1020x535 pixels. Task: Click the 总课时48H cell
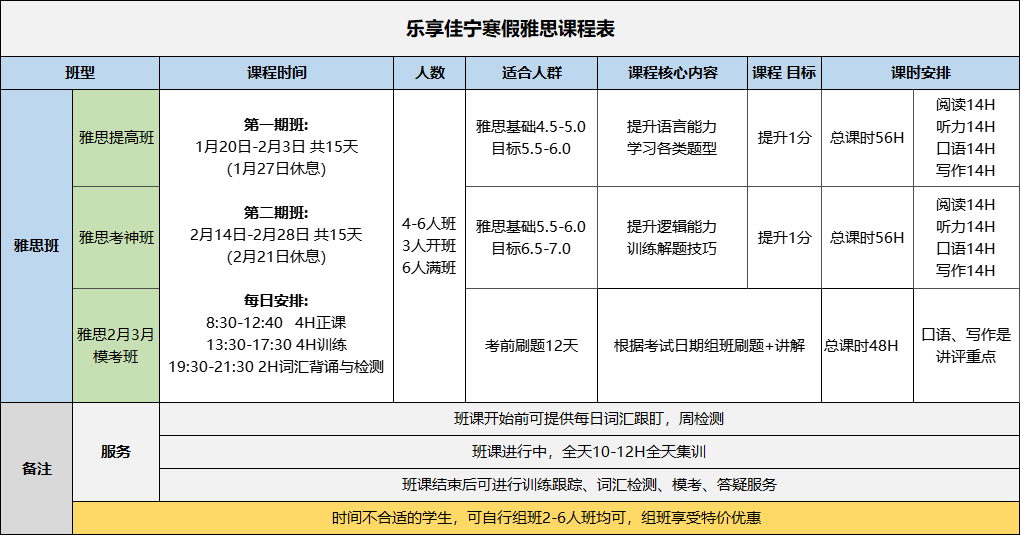(867, 346)
